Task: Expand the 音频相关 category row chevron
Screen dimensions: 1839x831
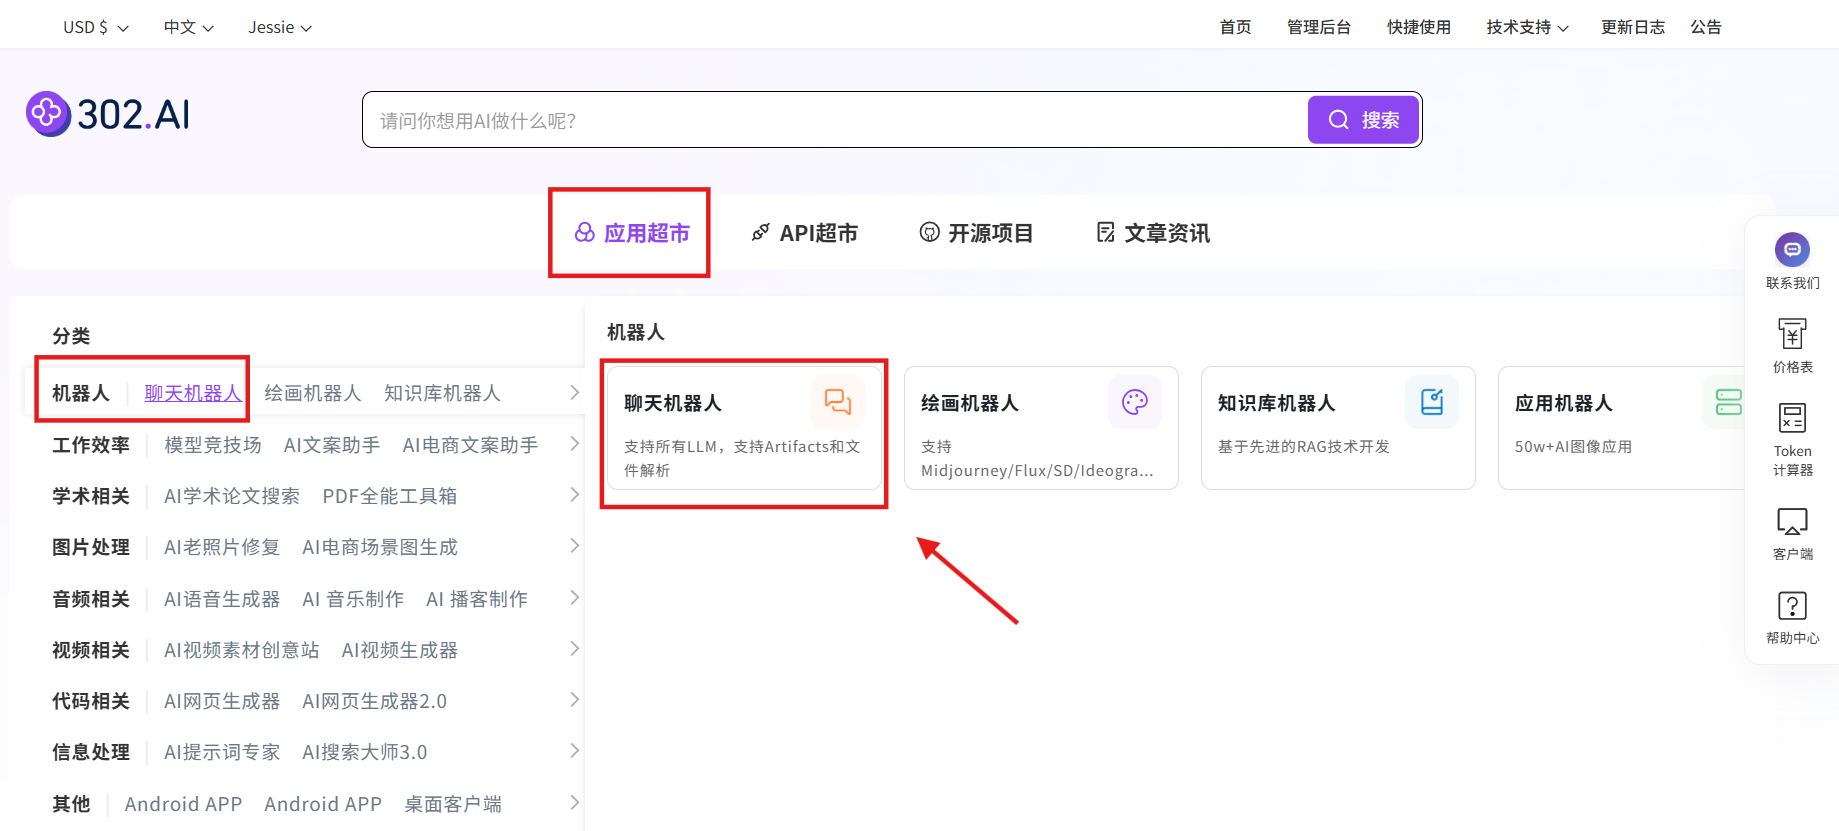Action: (x=574, y=597)
